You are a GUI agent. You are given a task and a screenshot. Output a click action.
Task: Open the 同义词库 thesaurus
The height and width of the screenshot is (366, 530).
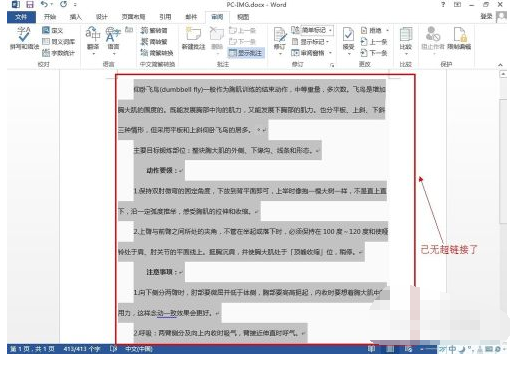pos(58,42)
